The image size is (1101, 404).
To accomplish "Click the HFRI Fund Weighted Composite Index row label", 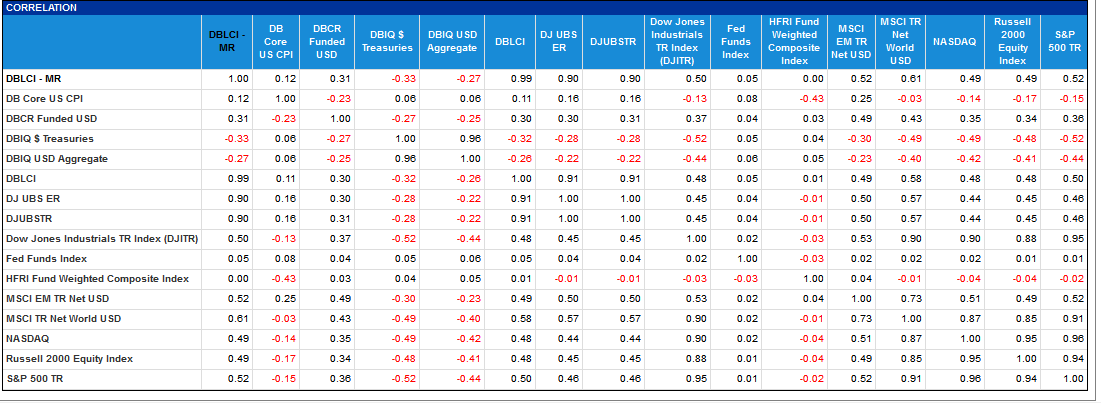I will 97,279.
